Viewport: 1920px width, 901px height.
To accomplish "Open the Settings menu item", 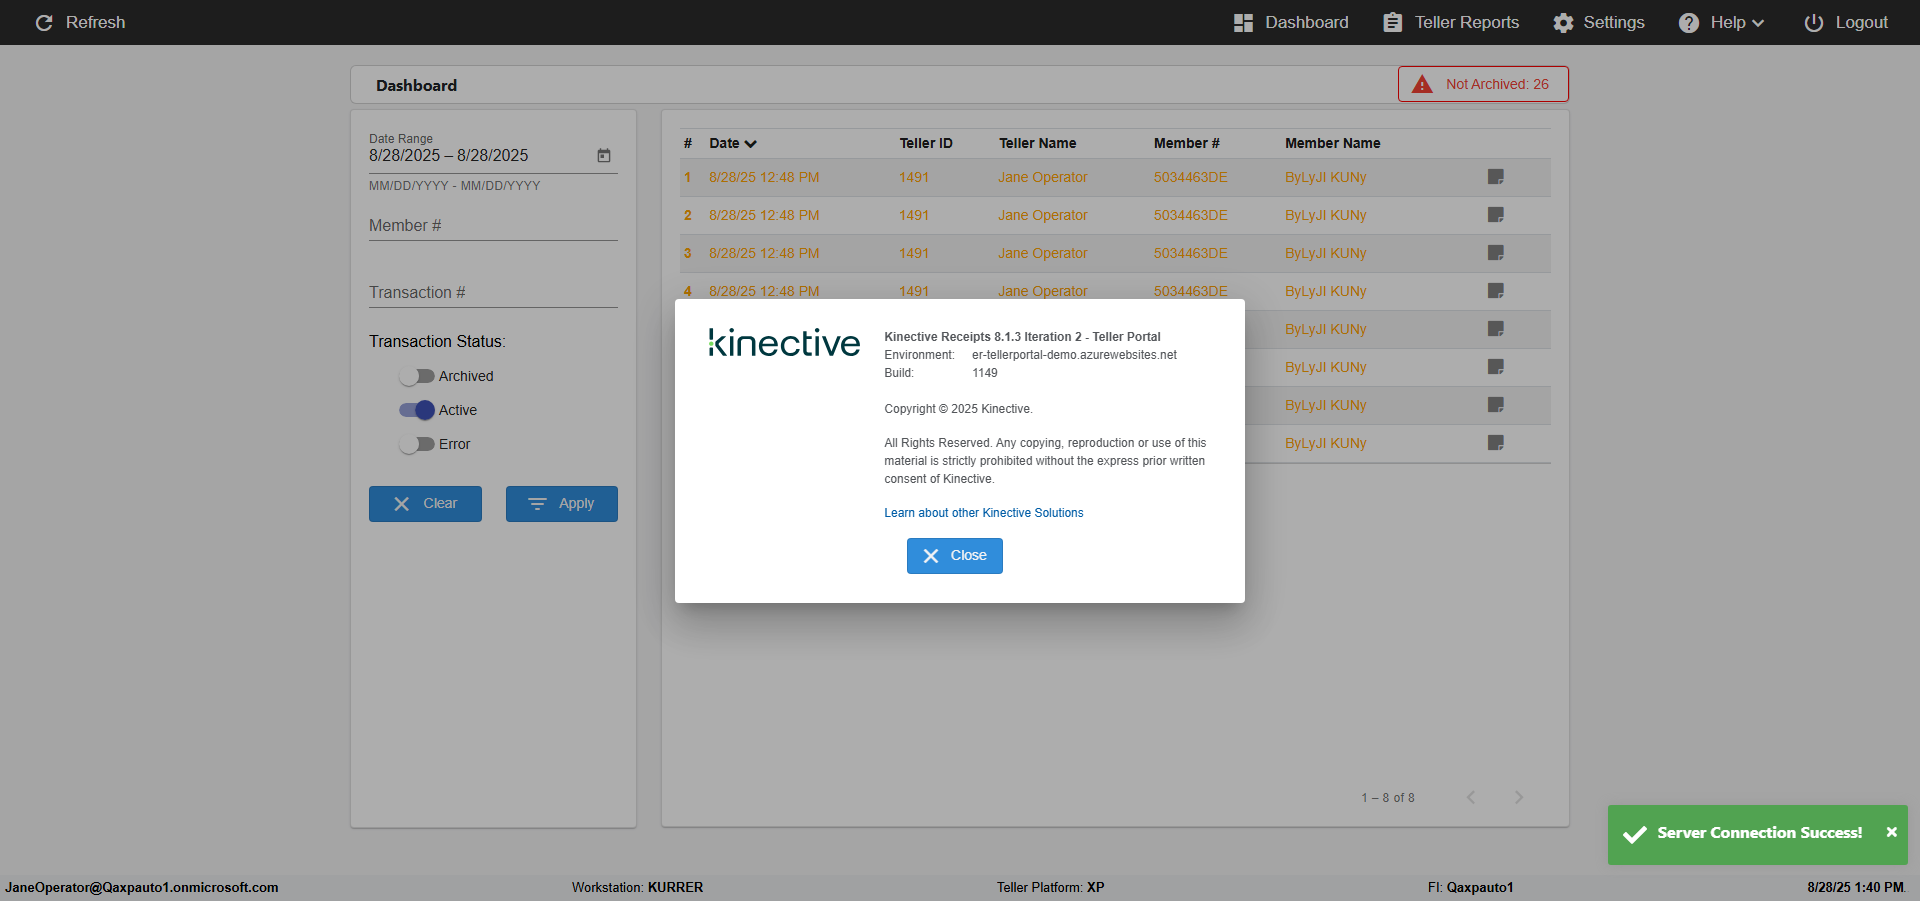I will click(x=1599, y=22).
